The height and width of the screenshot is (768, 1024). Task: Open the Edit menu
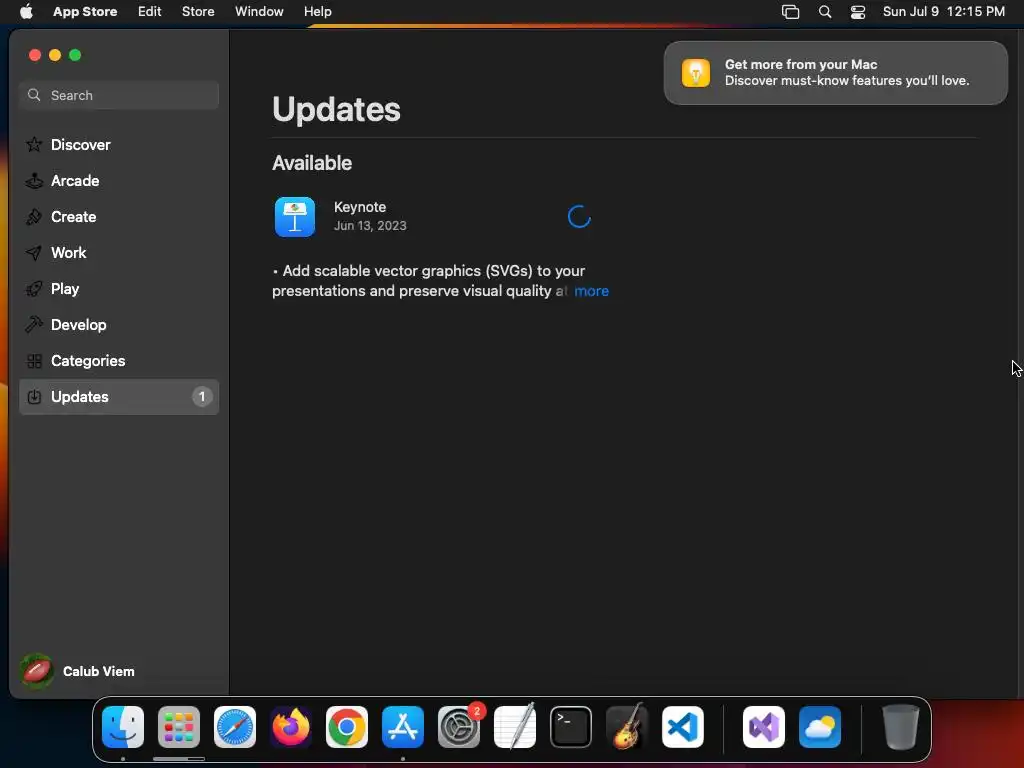[x=150, y=11]
